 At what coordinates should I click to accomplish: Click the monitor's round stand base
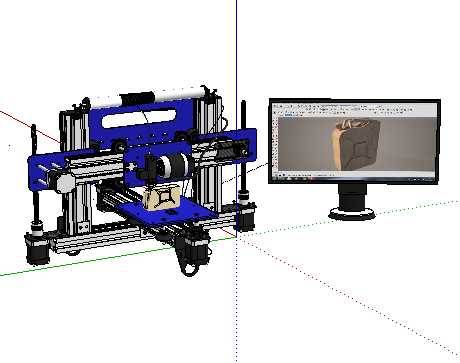click(x=353, y=214)
